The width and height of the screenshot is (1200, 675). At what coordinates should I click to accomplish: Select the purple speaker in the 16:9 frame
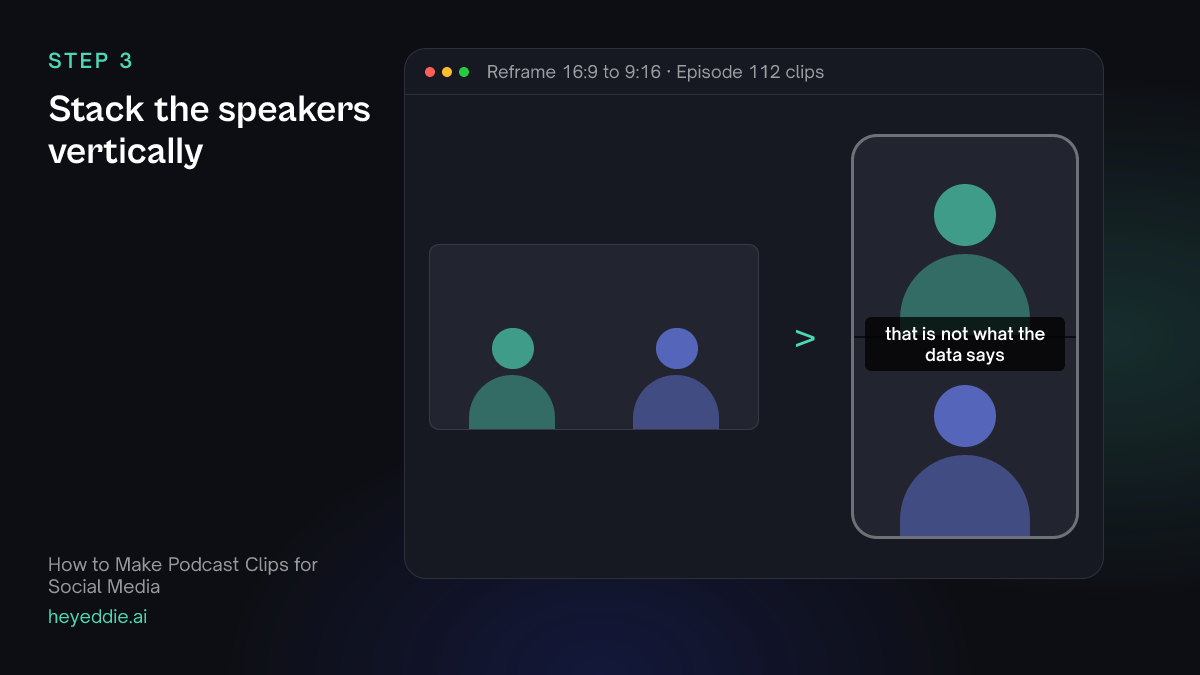676,379
